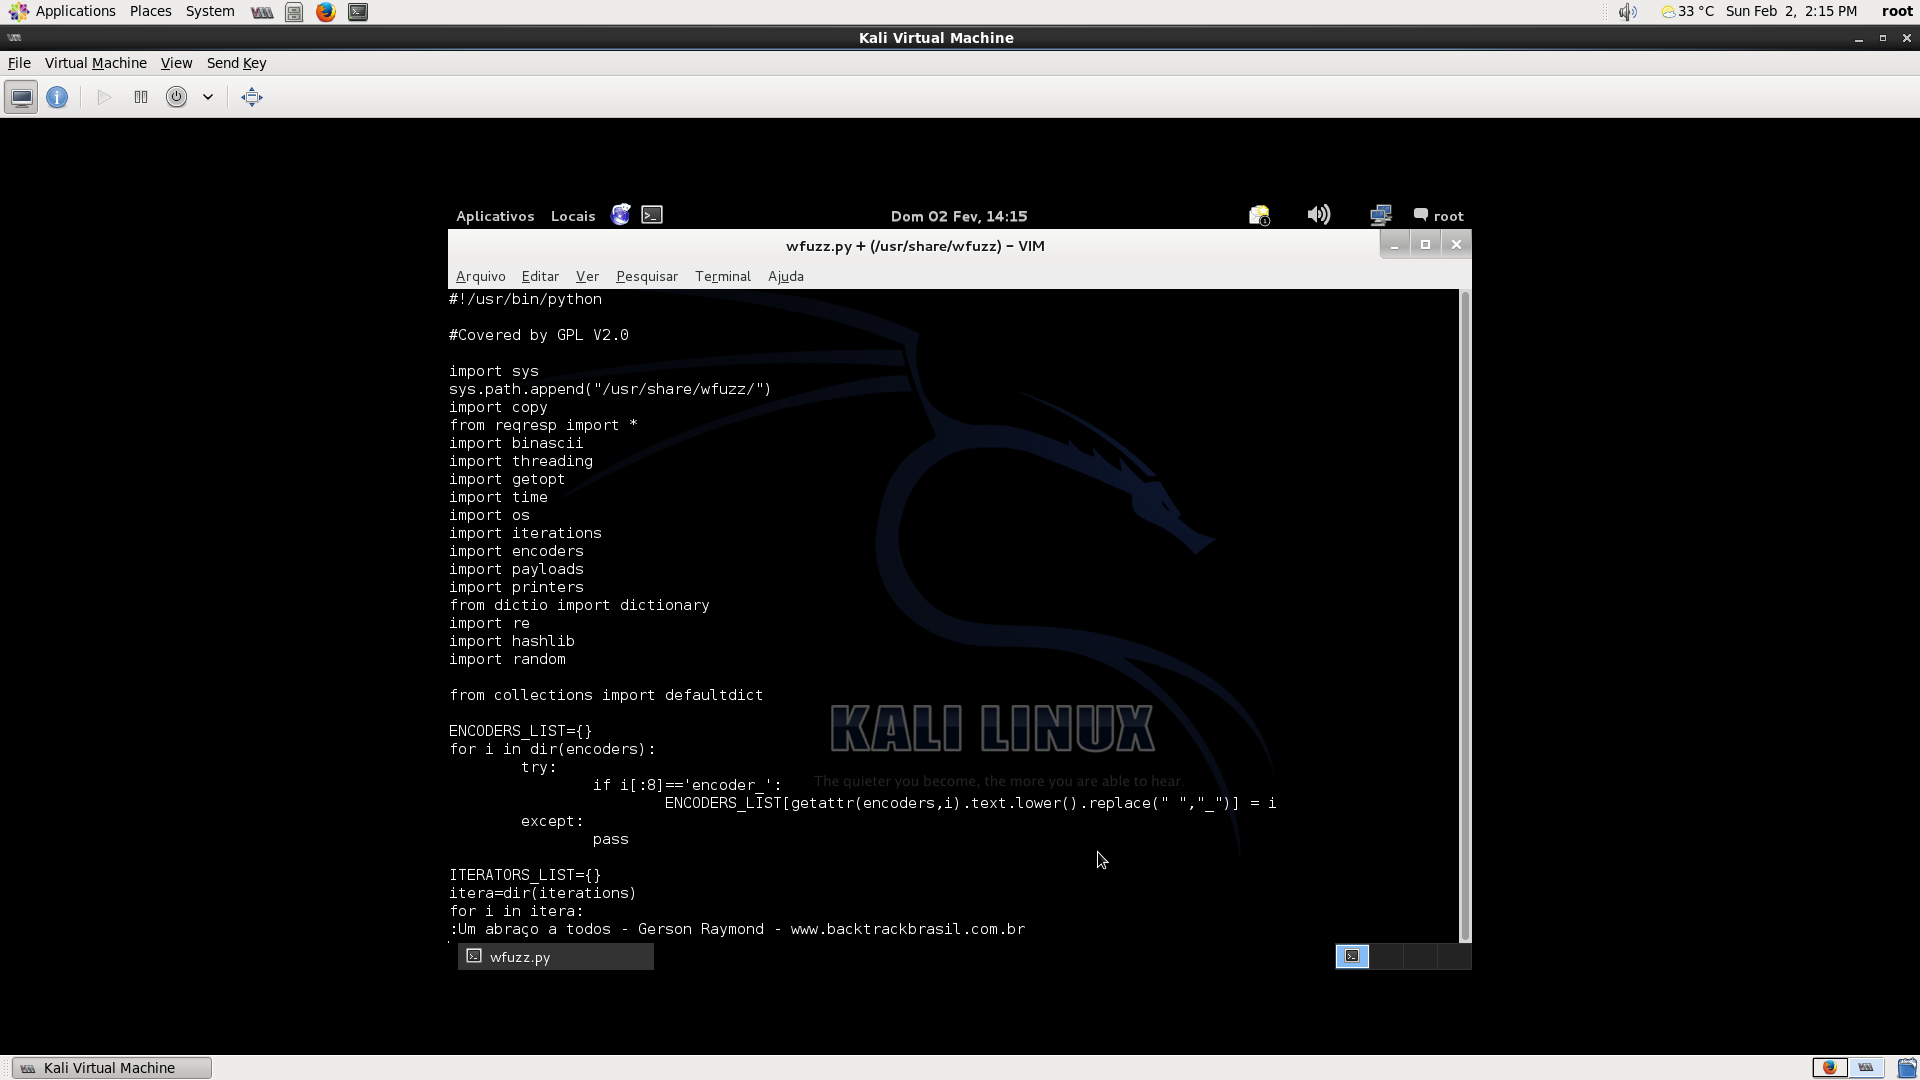Screen dimensions: 1920x1080
Task: Click the guest notification update icon
Action: point(1259,215)
